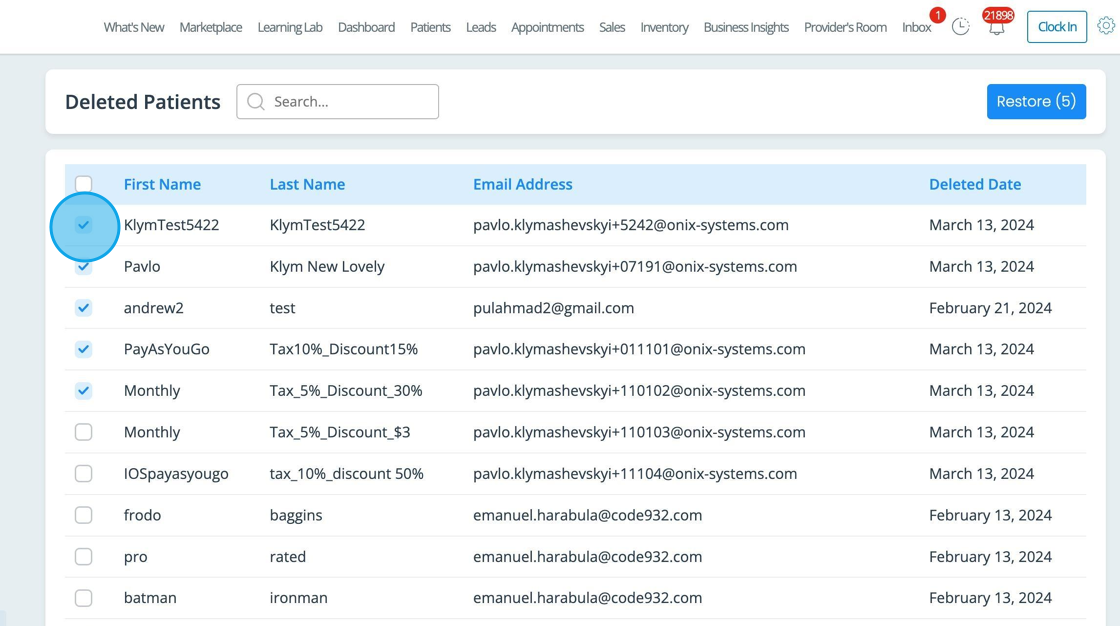Click last name Tax10%_Discount15%
The width and height of the screenshot is (1120, 626).
tap(344, 349)
